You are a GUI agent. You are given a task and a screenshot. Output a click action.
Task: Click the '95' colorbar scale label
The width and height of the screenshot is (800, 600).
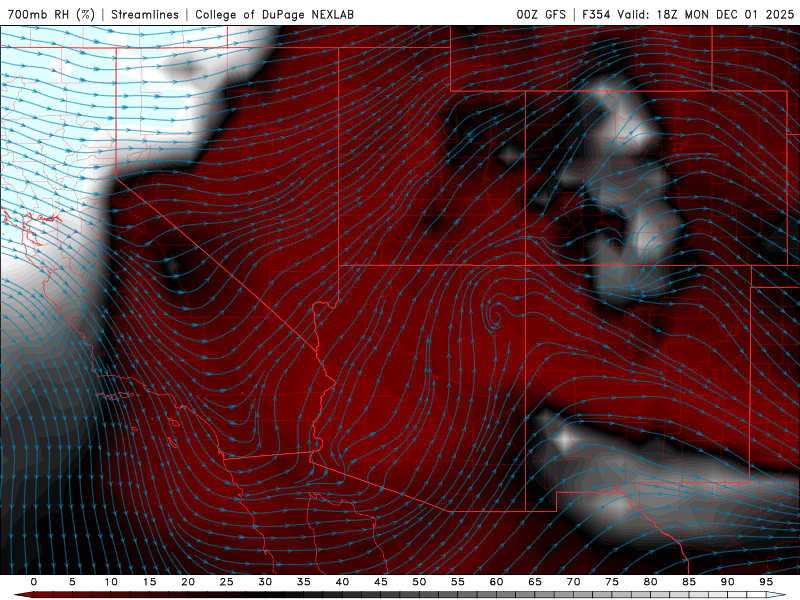click(766, 582)
